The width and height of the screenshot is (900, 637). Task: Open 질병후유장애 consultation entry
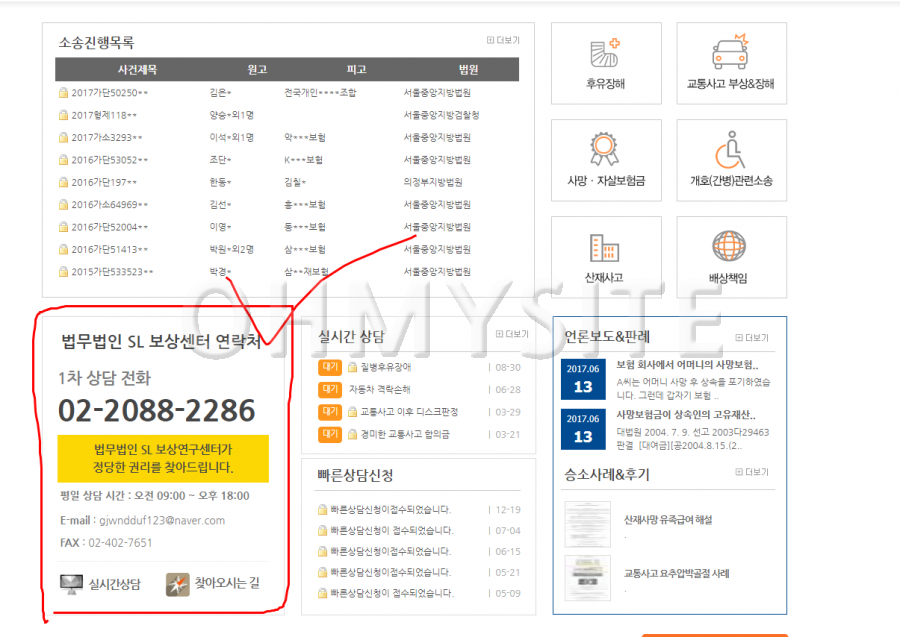(378, 367)
